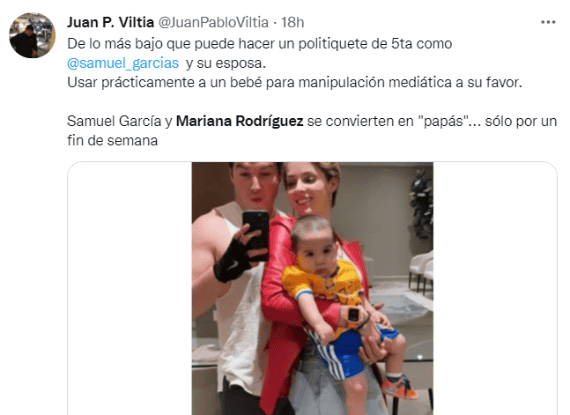
Task: Click the @JuanPabloViltia handle
Action: point(213,22)
